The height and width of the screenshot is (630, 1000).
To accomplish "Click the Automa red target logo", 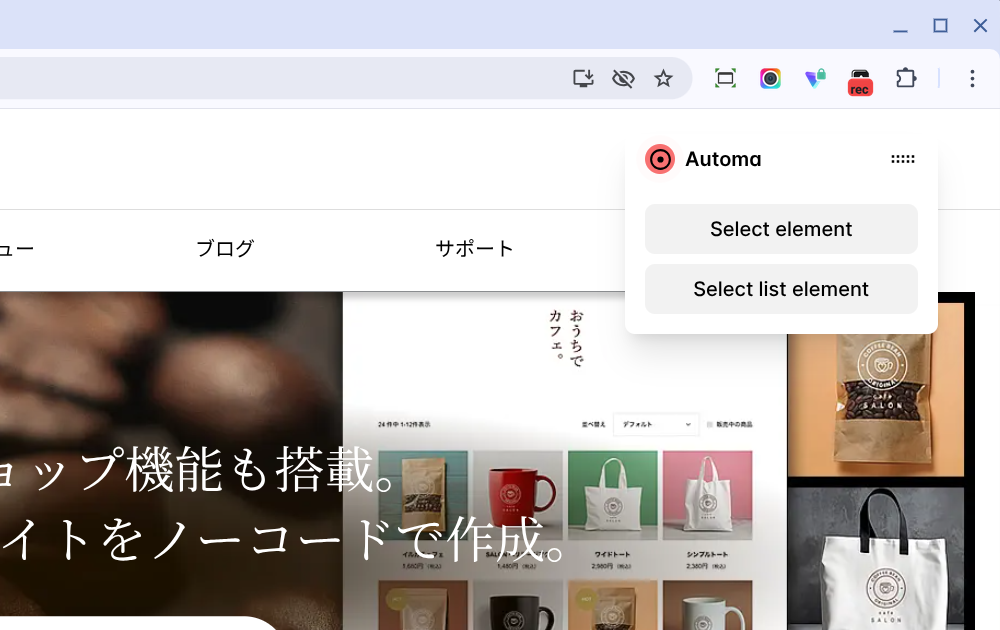I will [659, 159].
